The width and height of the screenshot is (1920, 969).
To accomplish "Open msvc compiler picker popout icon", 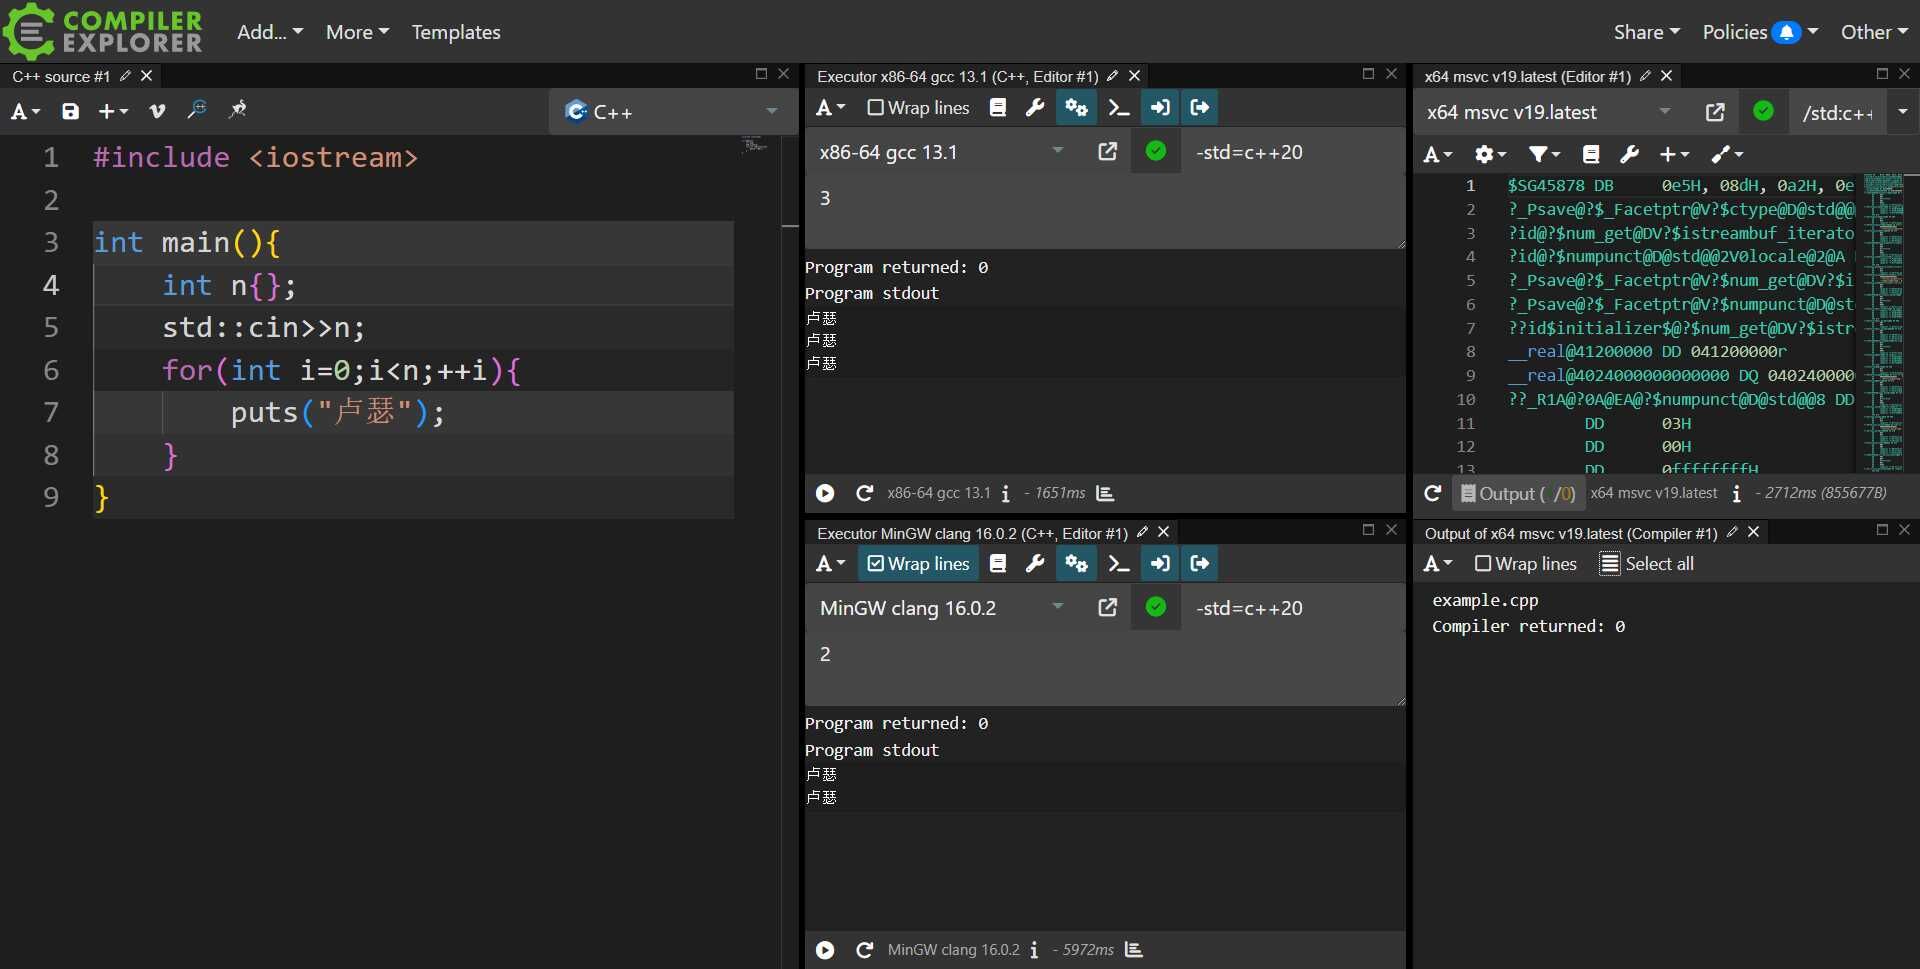I will tap(1715, 112).
